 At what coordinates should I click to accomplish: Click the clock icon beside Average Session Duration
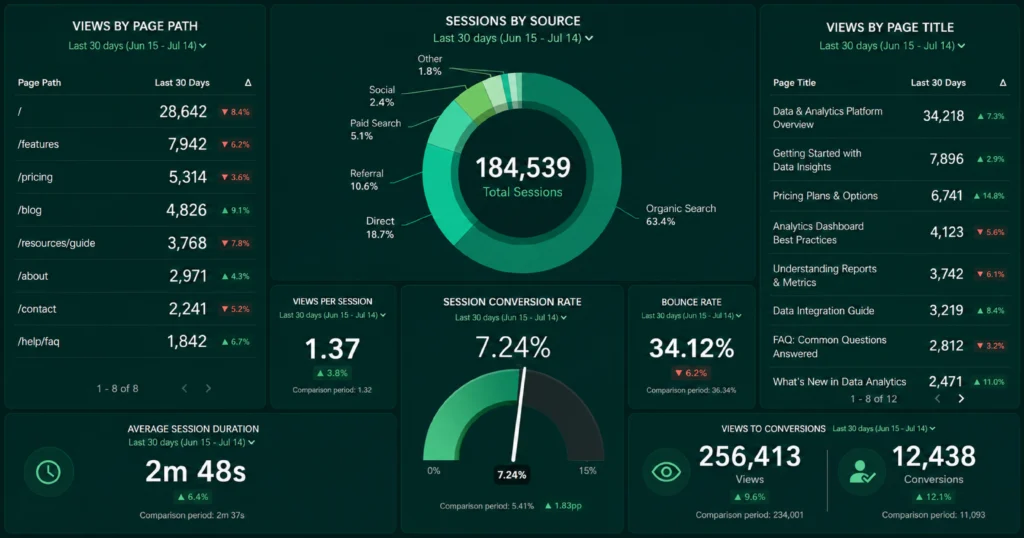pyautogui.click(x=48, y=472)
